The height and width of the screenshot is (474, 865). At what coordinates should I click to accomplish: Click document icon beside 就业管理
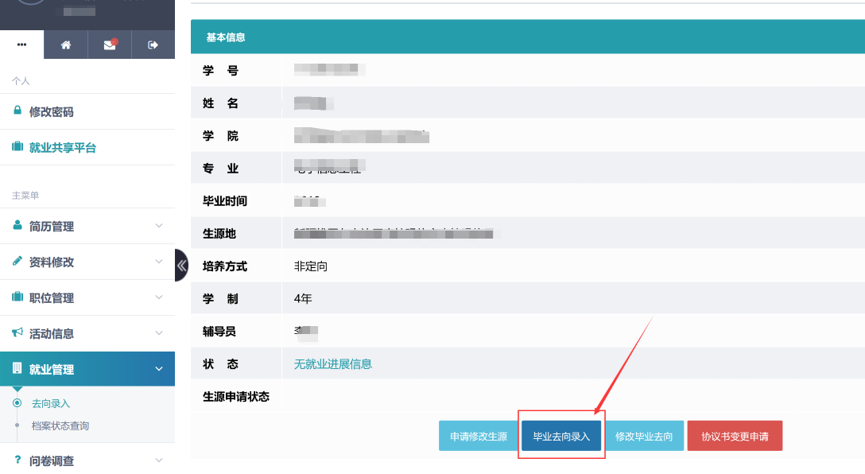coord(18,368)
